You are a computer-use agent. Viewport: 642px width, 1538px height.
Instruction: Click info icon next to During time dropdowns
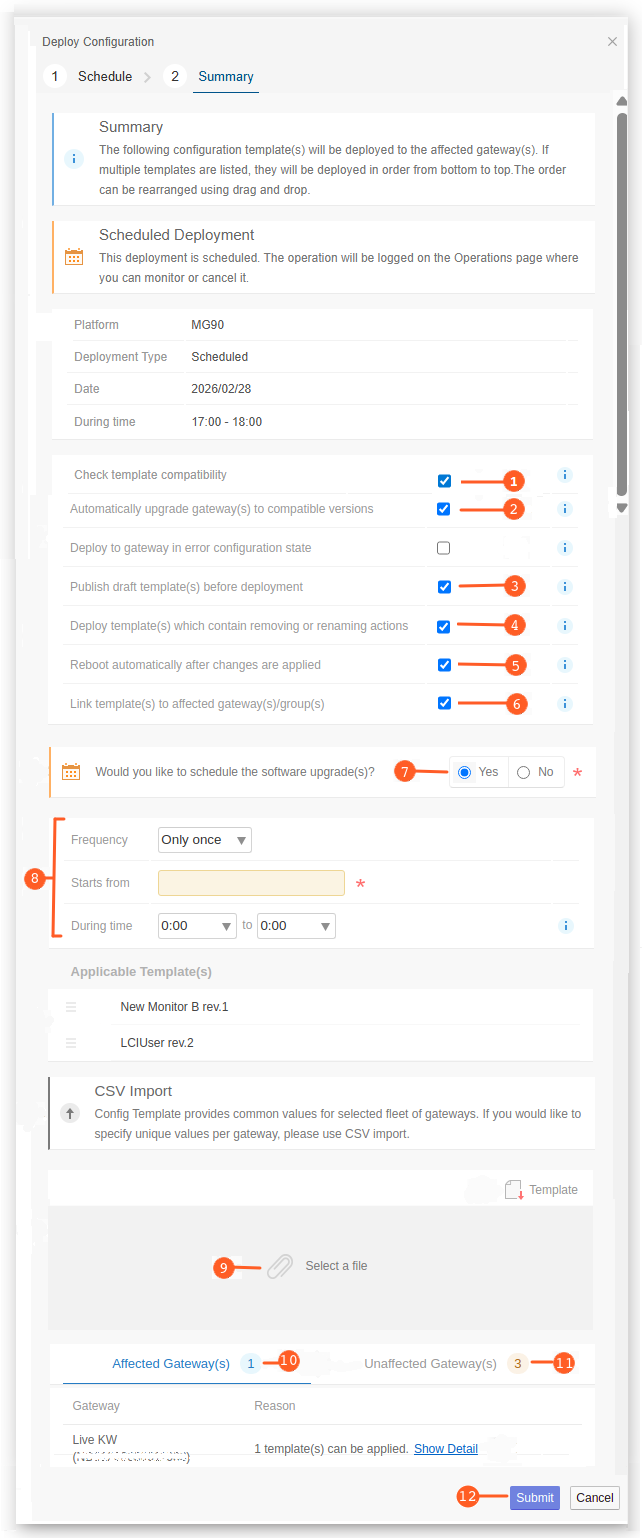[x=565, y=926]
